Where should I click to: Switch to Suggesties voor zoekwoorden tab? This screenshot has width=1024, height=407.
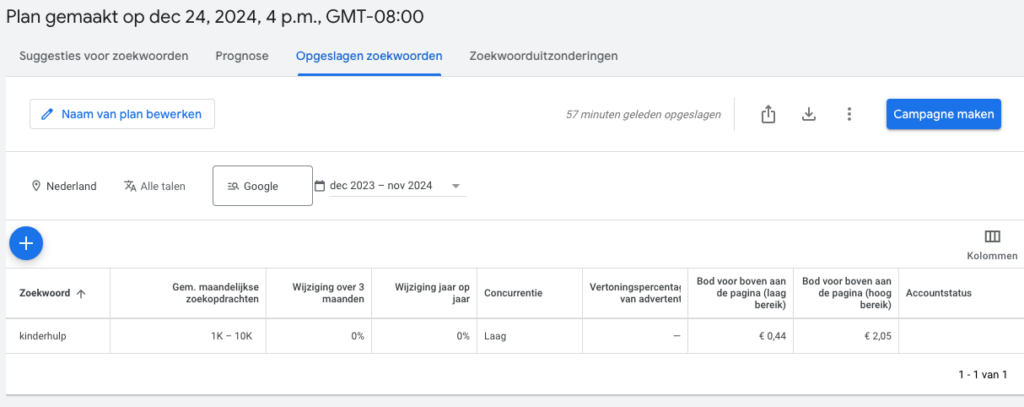103,56
